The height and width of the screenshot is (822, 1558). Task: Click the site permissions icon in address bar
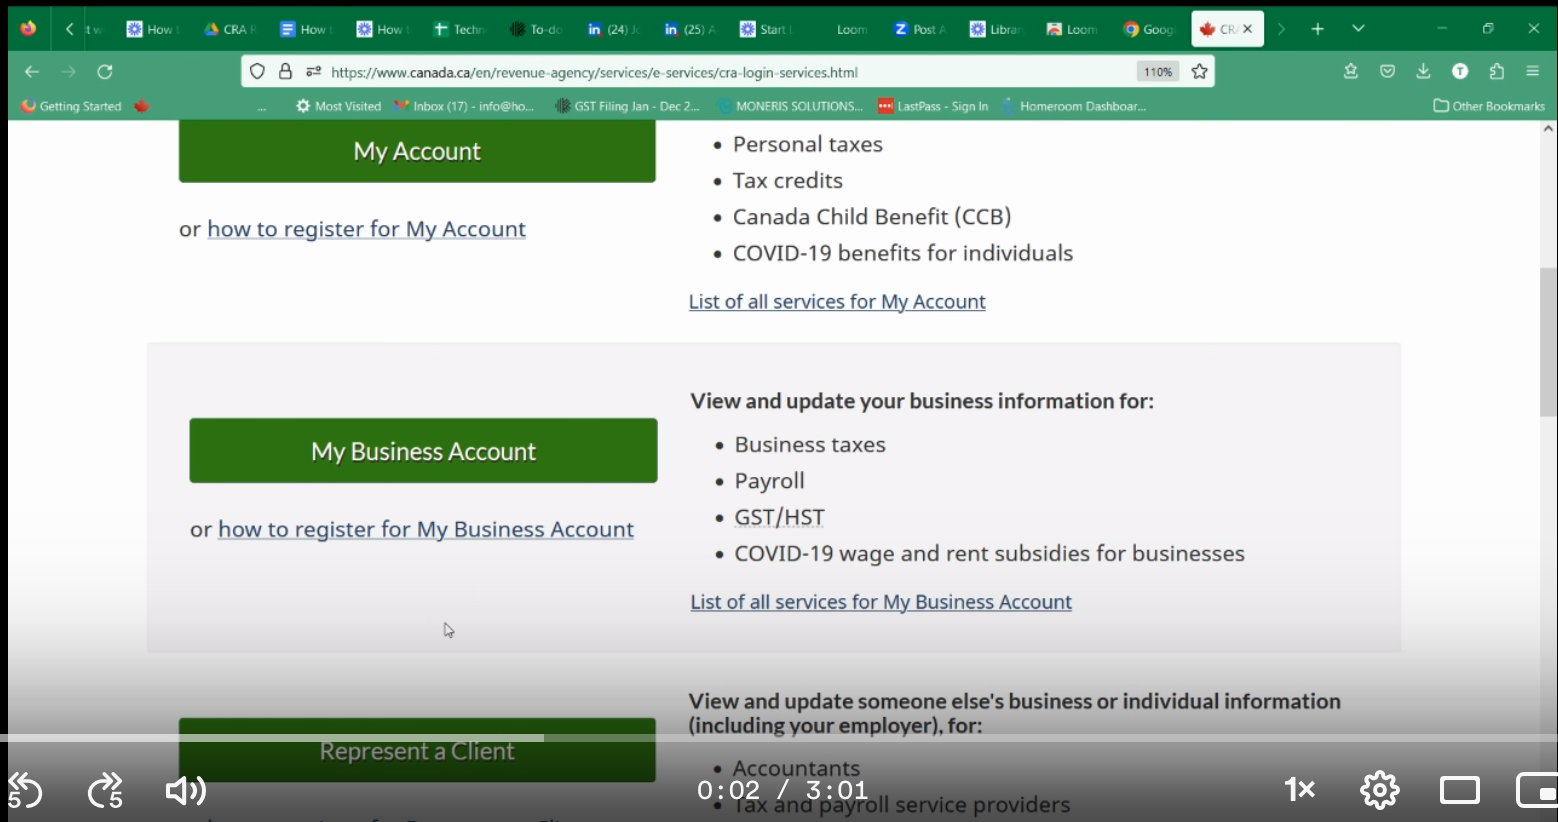[314, 72]
